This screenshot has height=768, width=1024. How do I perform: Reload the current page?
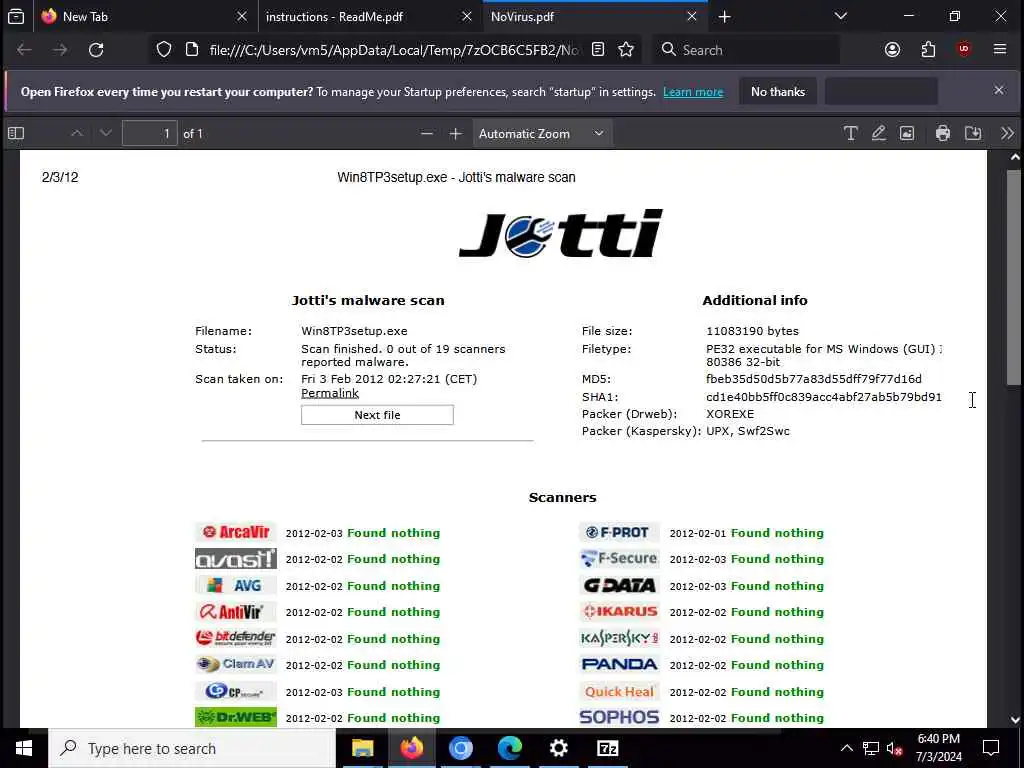pos(96,50)
